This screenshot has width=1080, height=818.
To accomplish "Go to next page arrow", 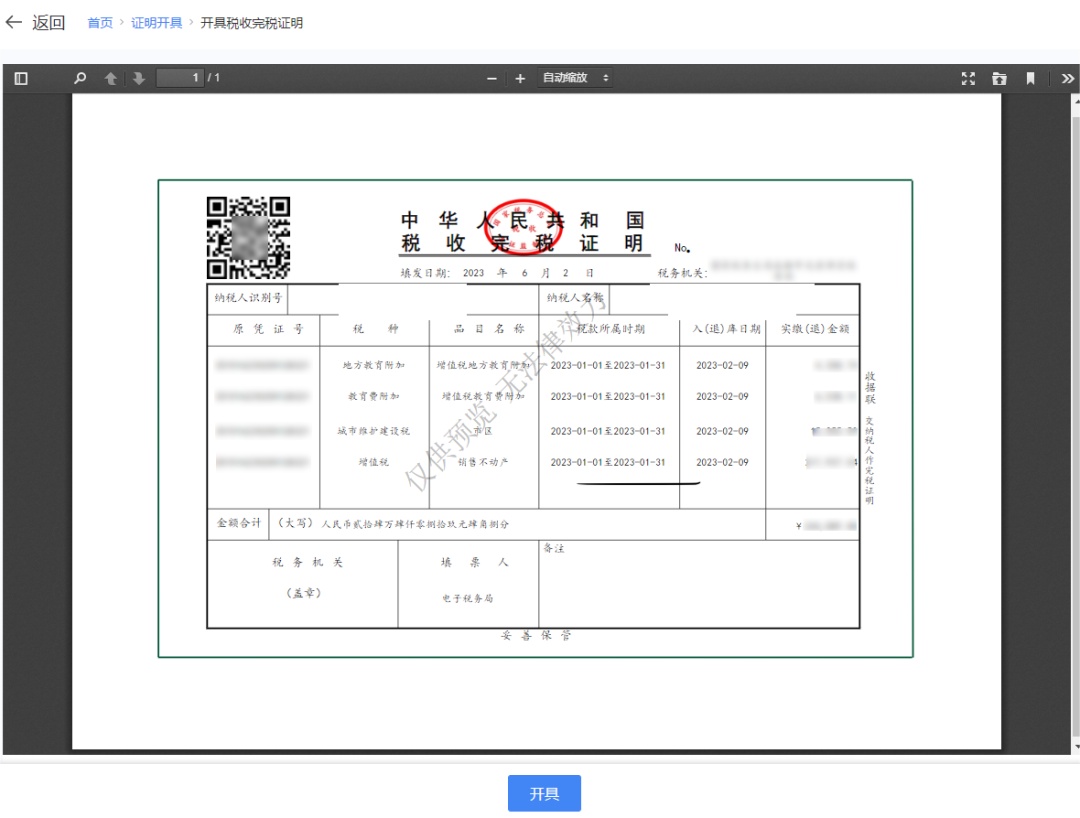I will [x=139, y=78].
